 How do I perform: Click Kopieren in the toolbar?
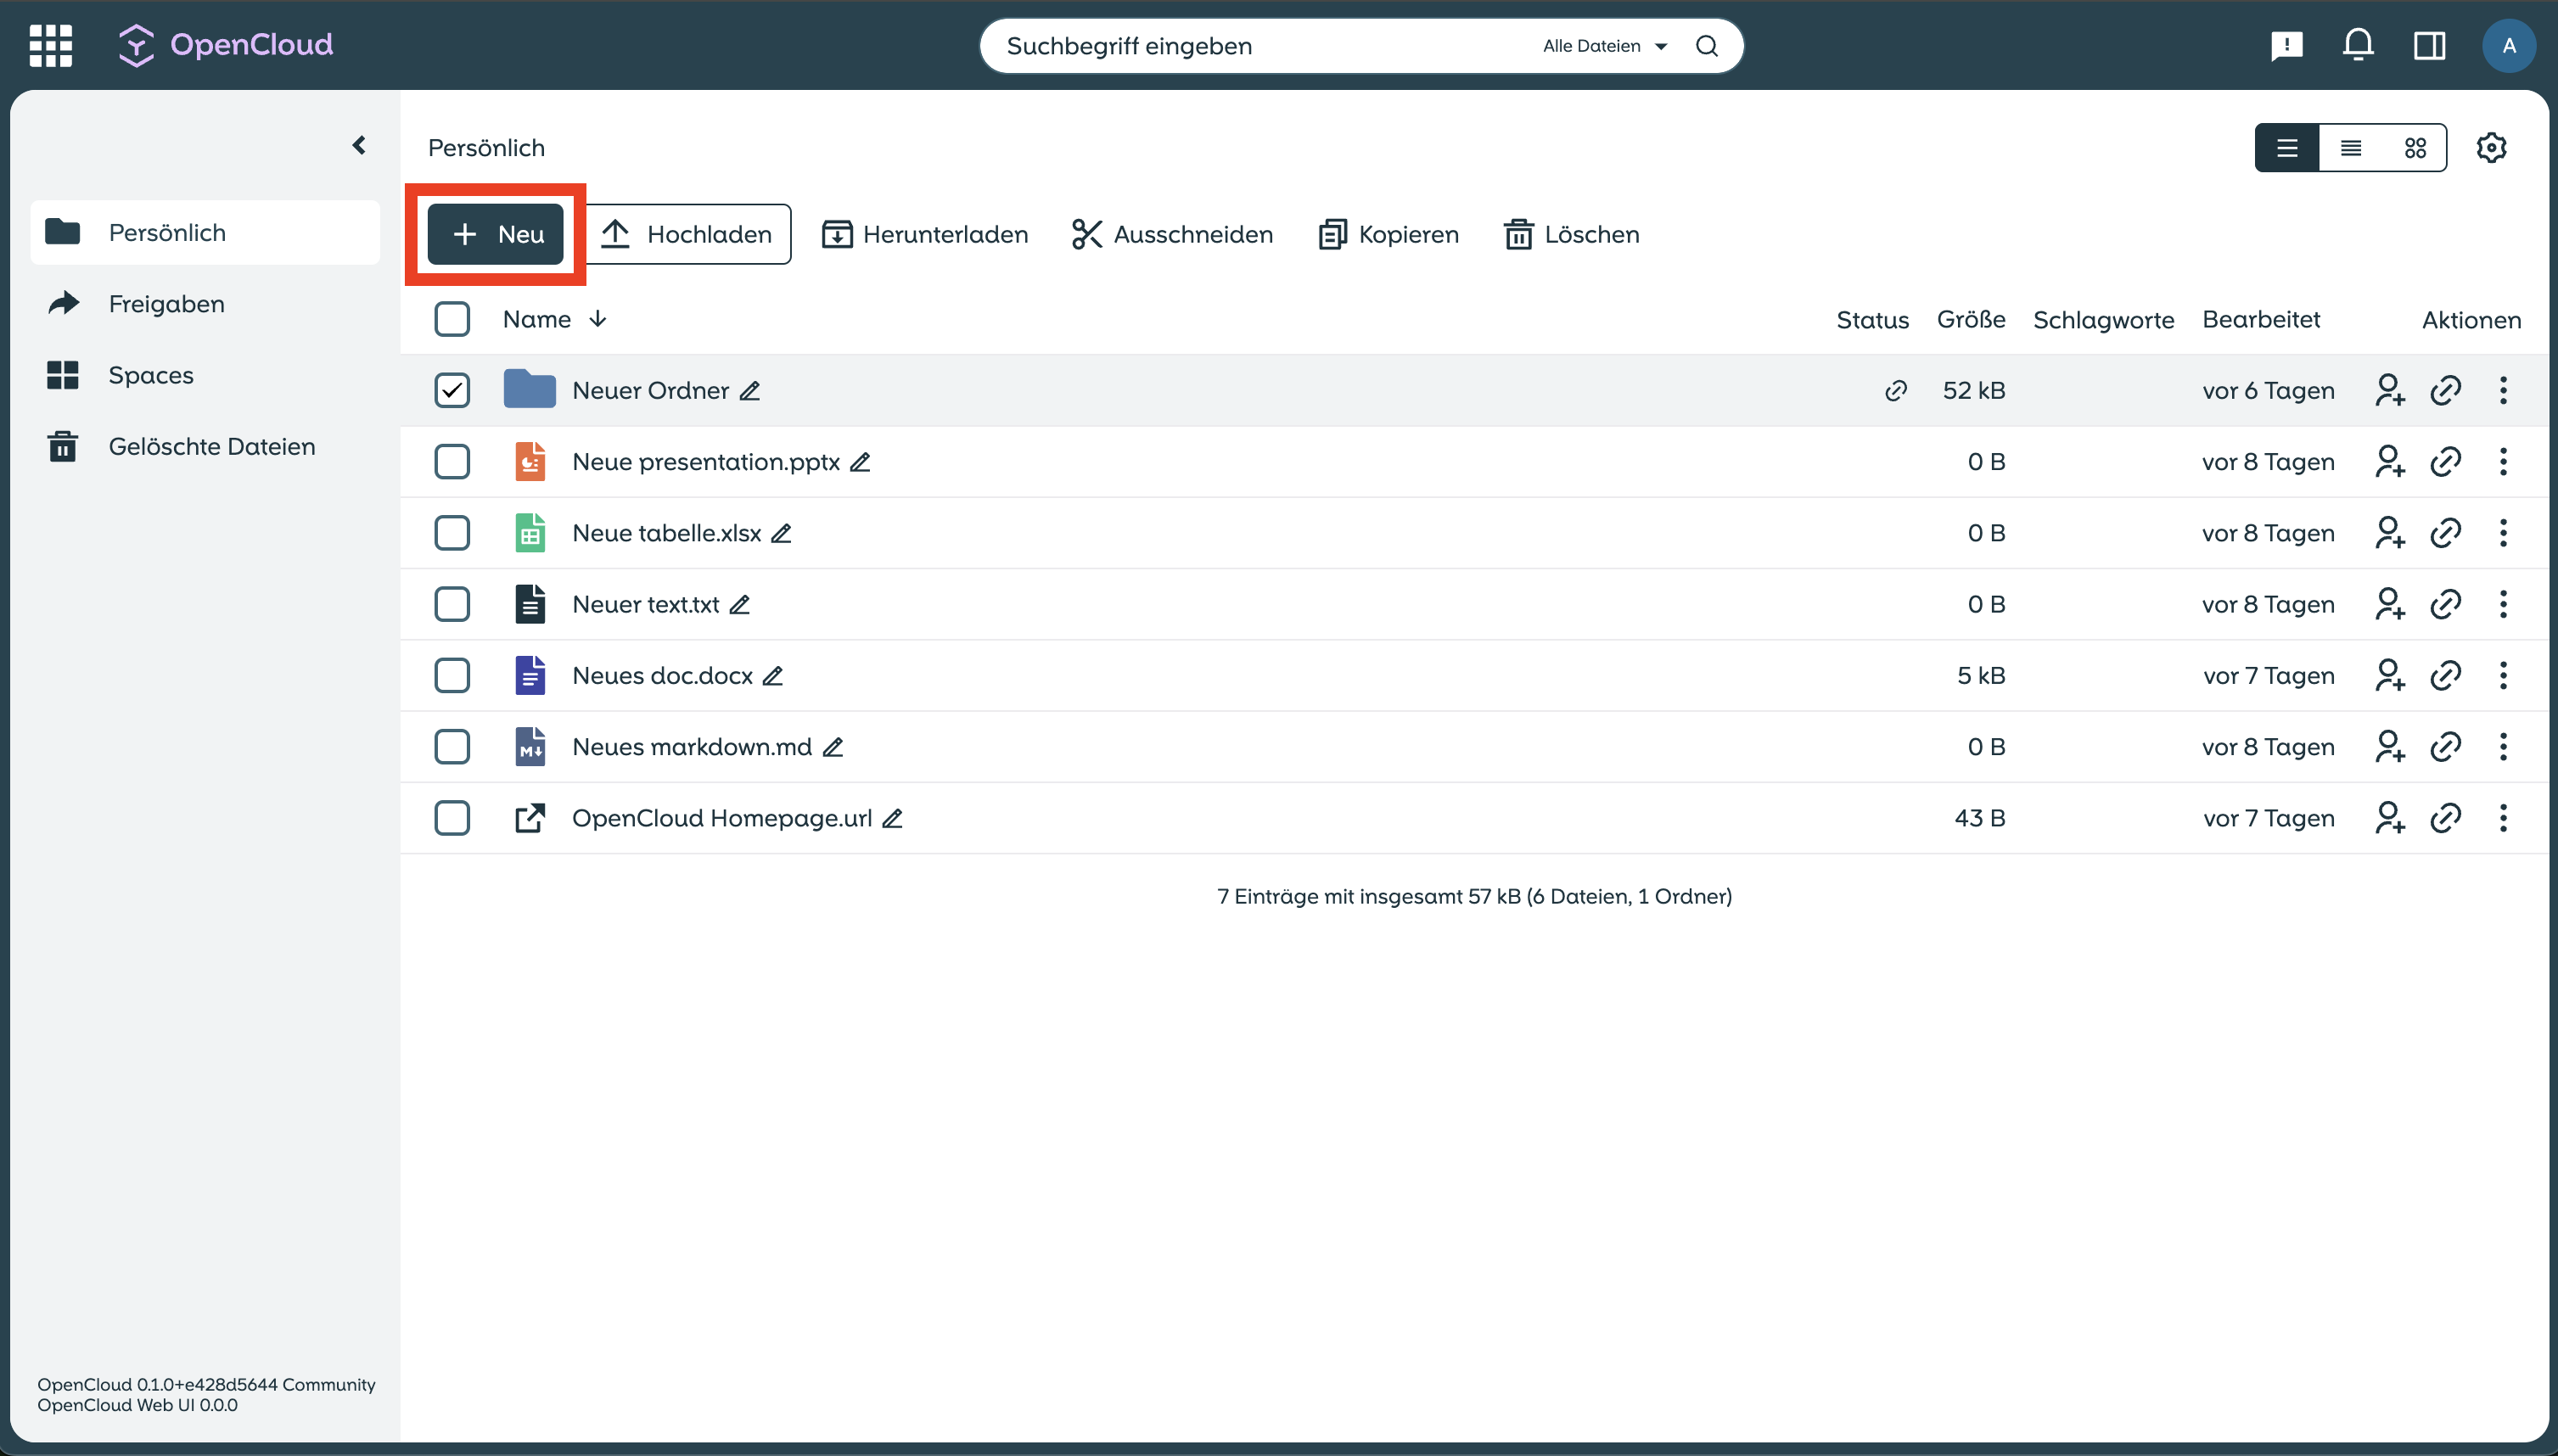pyautogui.click(x=1389, y=234)
